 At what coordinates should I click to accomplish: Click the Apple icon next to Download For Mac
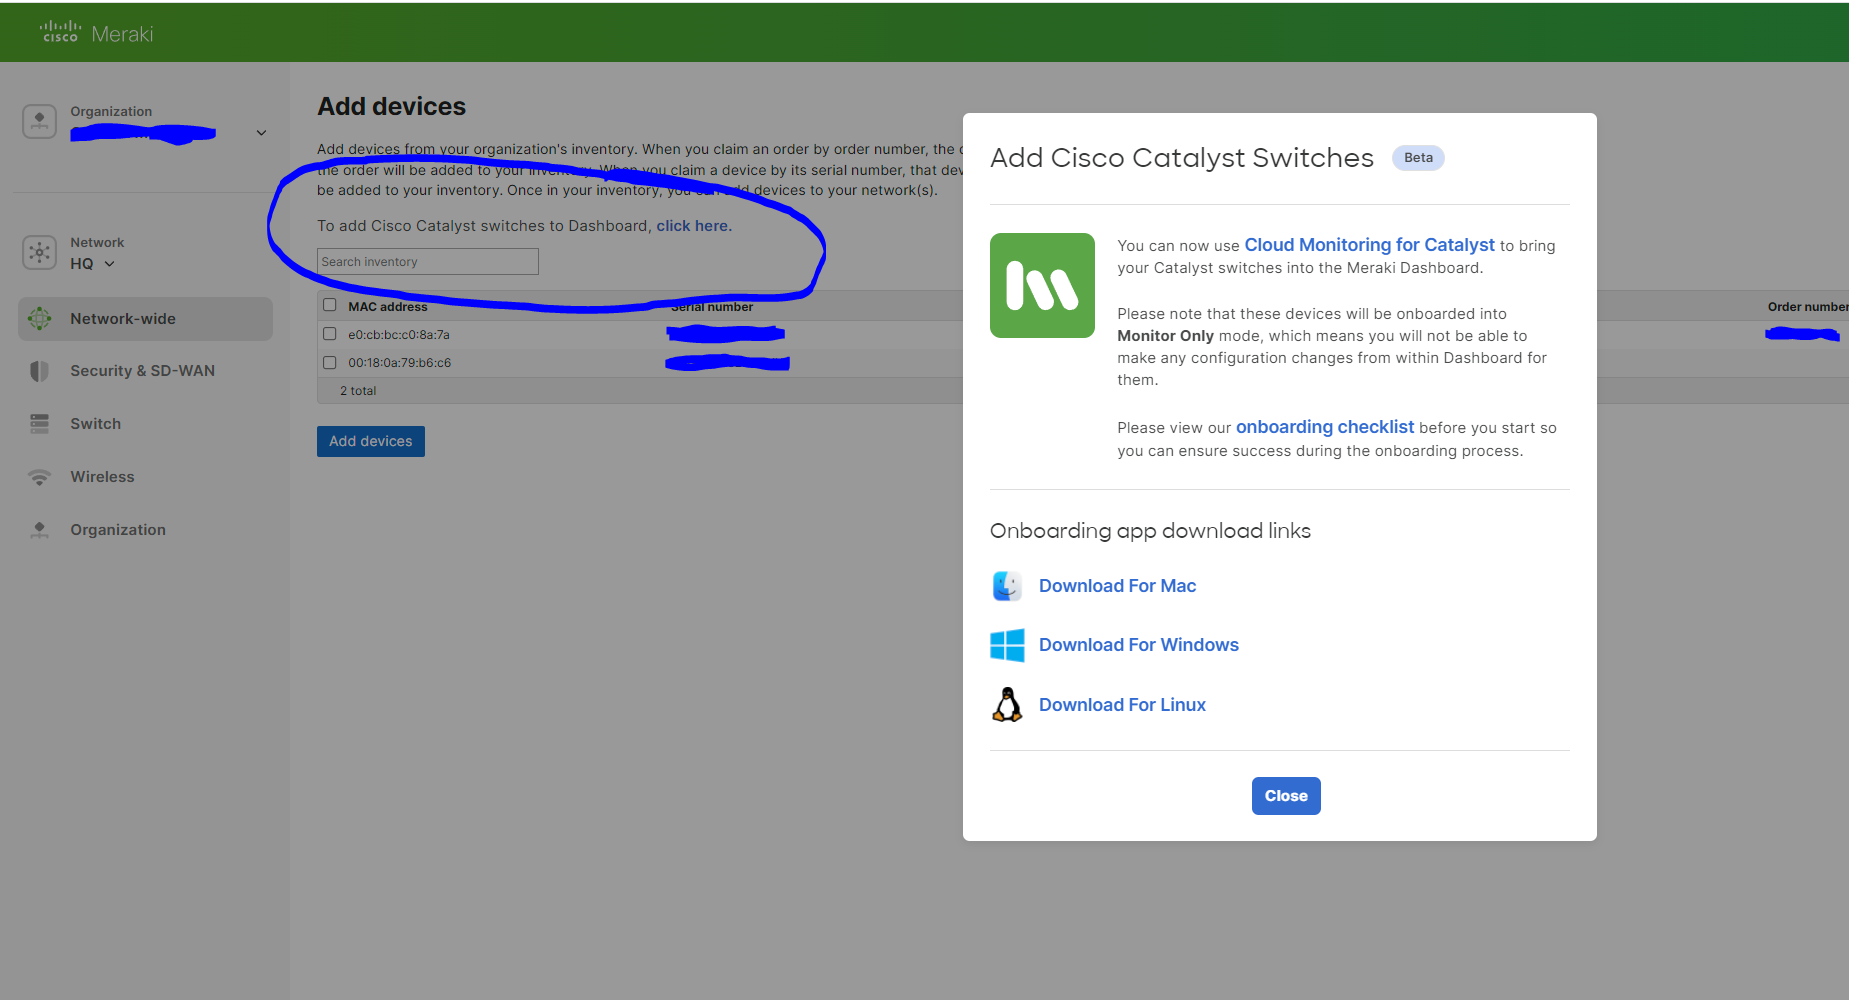coord(1007,586)
